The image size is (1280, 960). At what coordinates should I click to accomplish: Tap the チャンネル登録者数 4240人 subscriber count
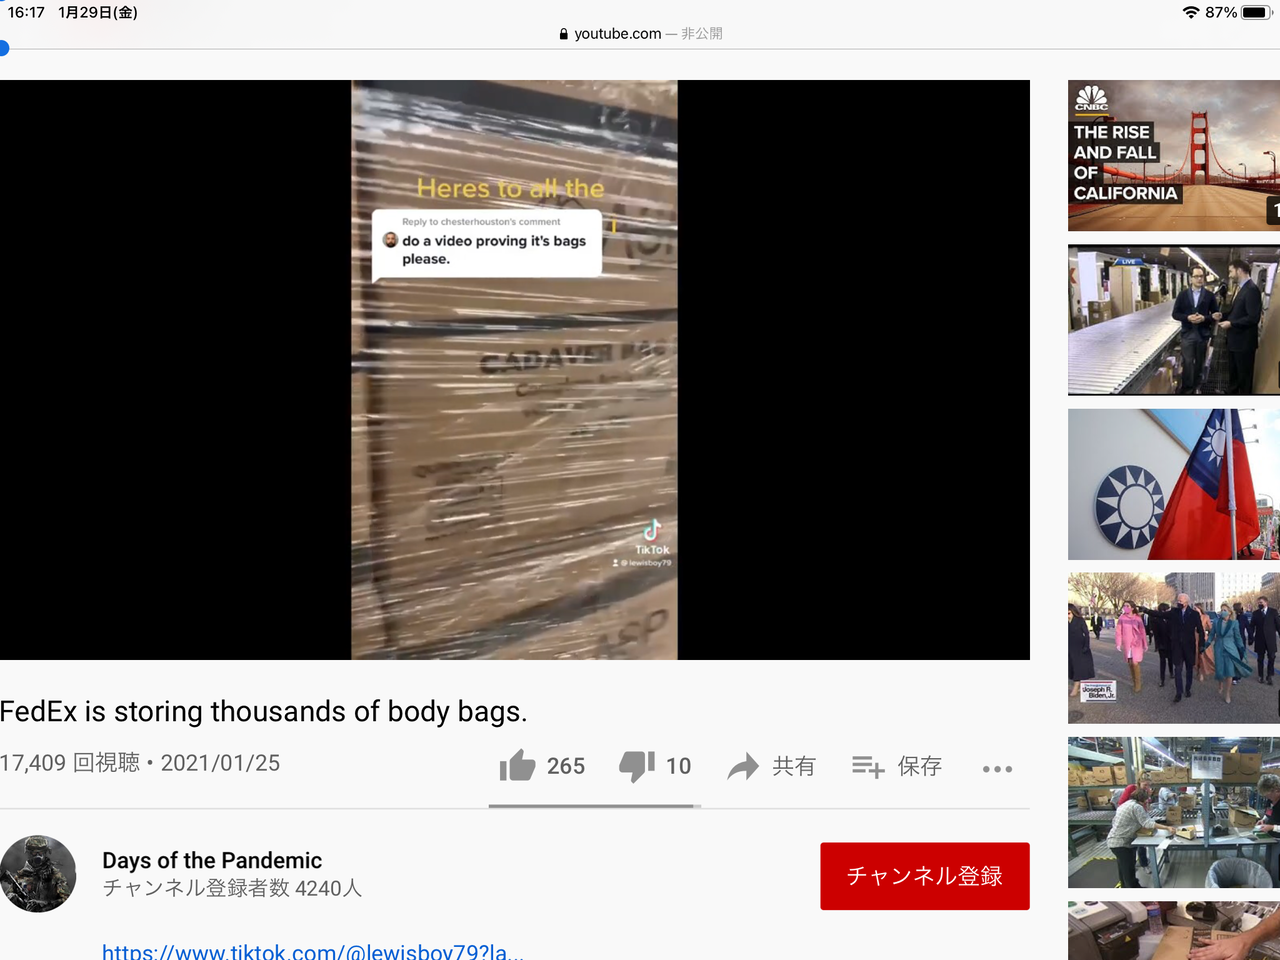click(232, 888)
